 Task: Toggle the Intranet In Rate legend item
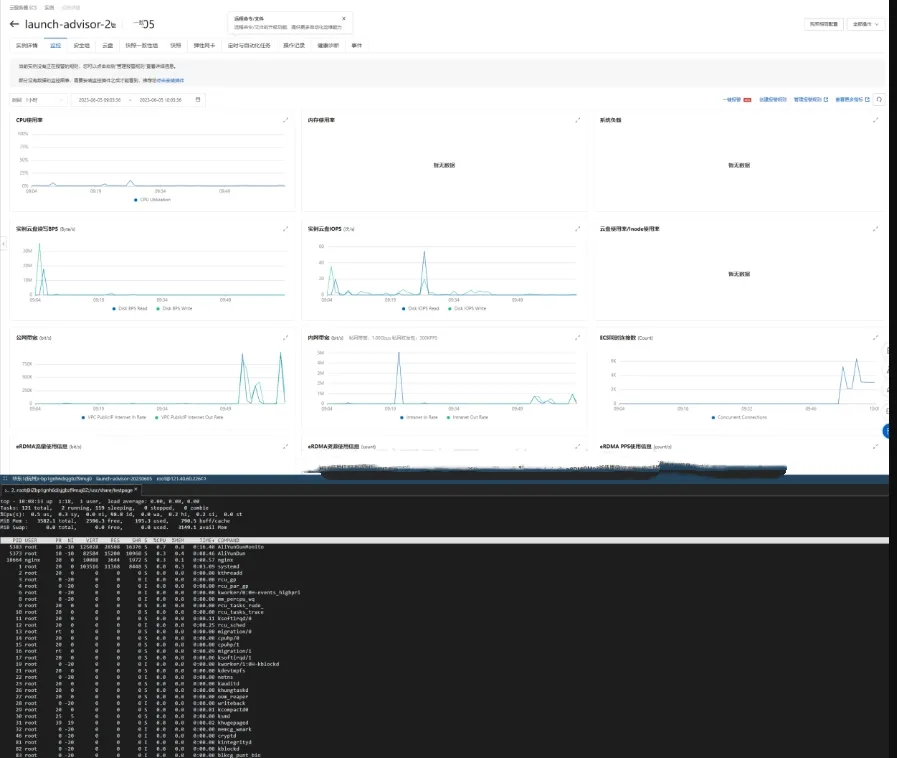419,417
